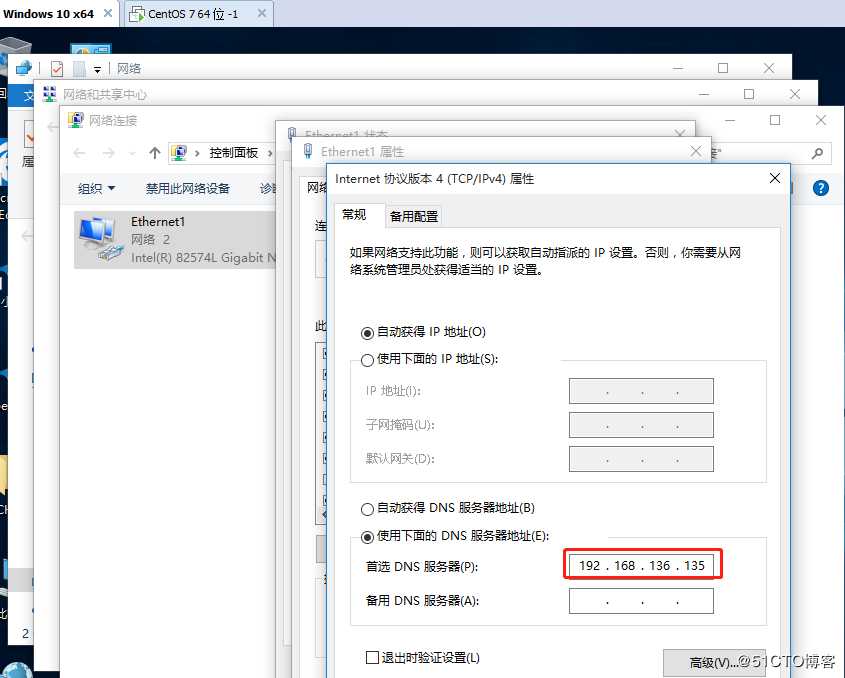
Task: Switch to the 备用配置 tab
Action: [413, 216]
